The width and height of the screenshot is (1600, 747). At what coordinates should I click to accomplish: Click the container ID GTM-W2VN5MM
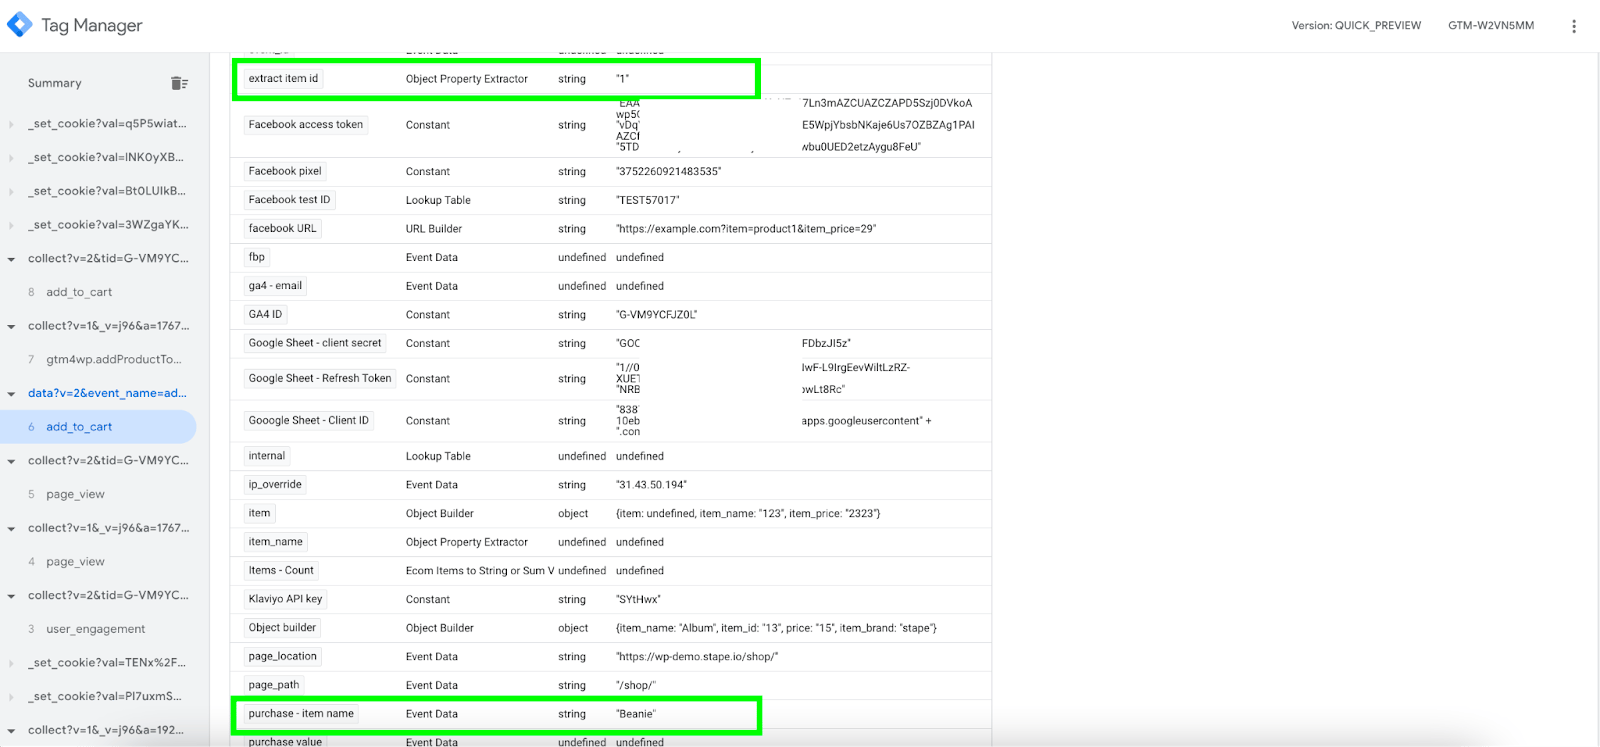1491,26
